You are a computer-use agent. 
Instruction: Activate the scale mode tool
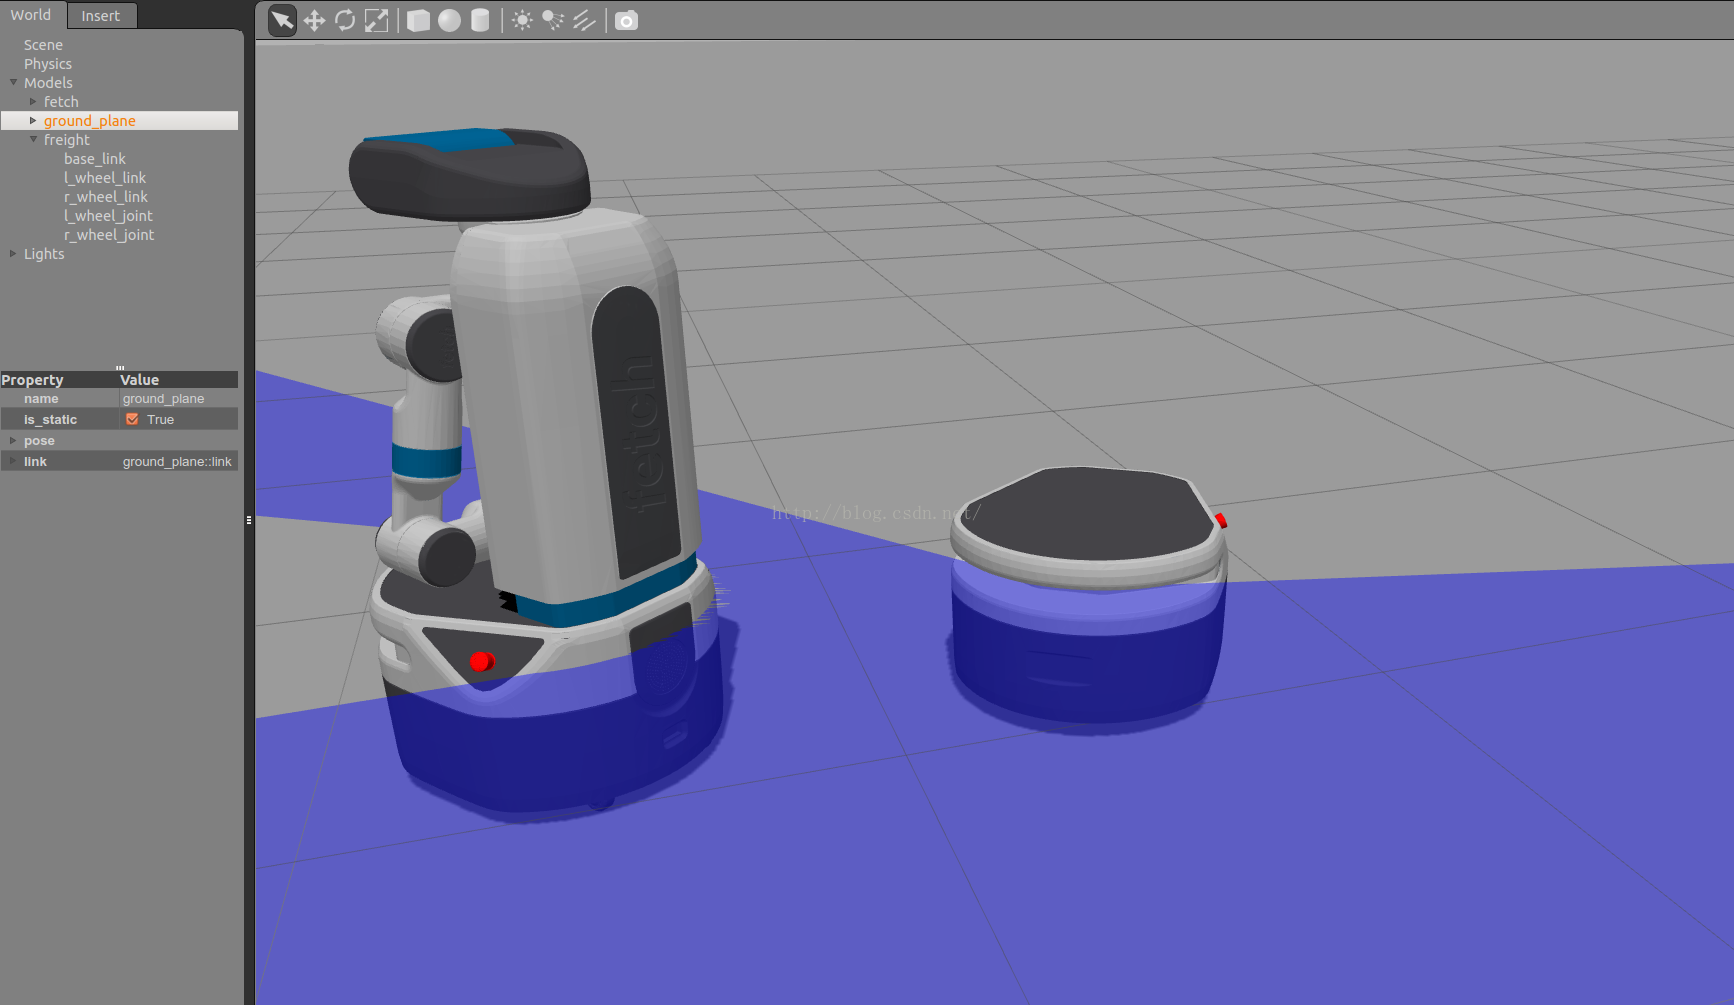coord(376,20)
